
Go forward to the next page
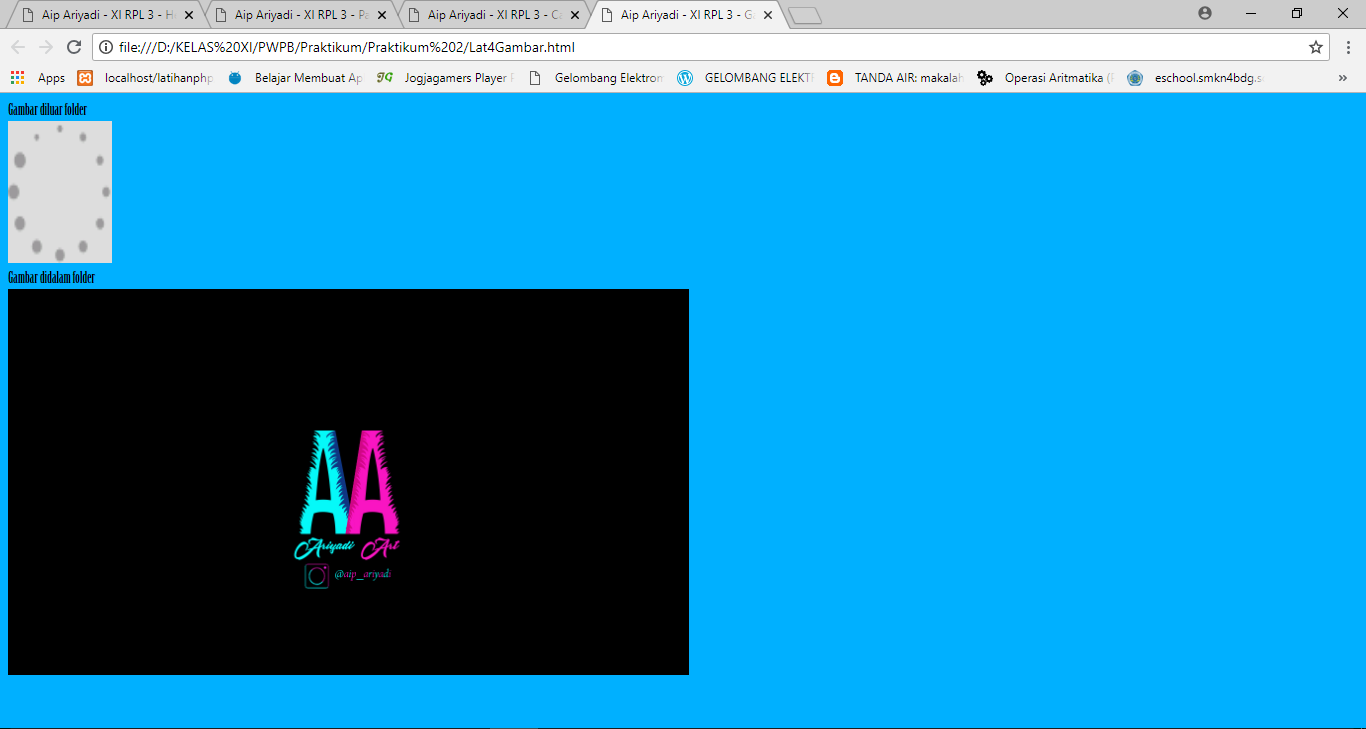coord(46,47)
